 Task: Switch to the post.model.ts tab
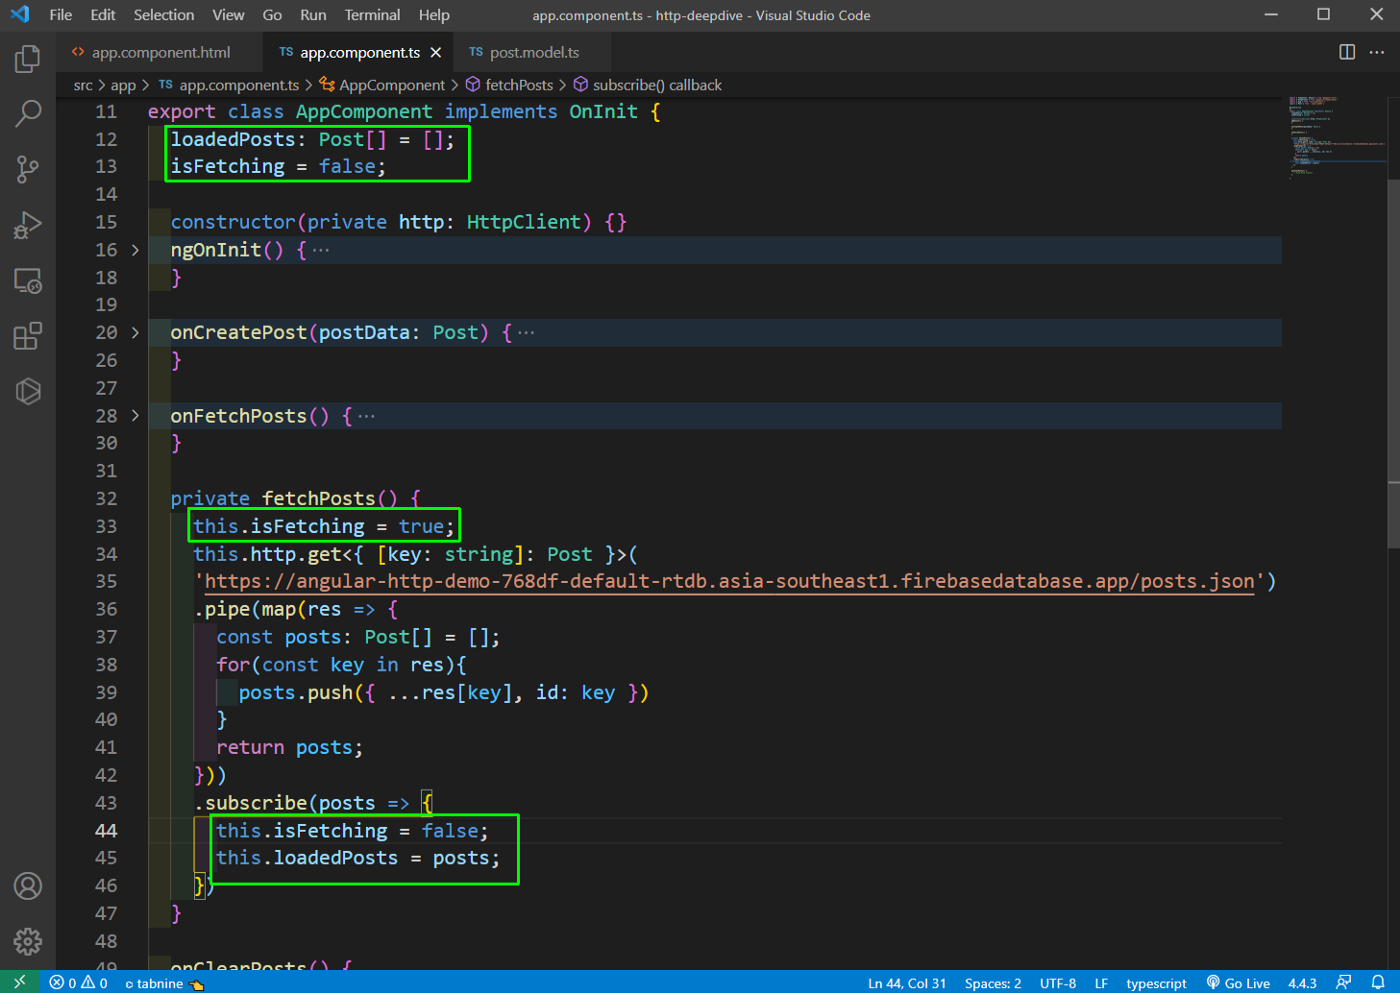point(534,52)
